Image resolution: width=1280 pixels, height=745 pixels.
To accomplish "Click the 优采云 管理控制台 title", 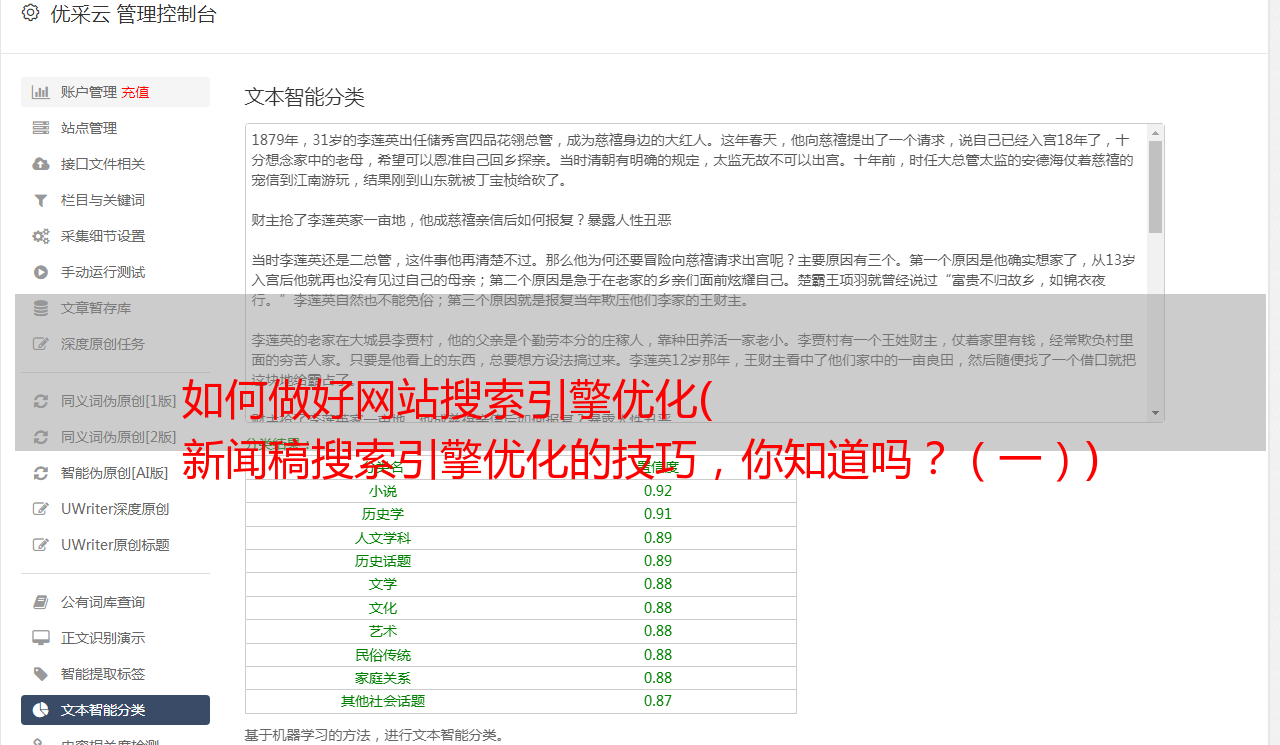I will tap(132, 14).
